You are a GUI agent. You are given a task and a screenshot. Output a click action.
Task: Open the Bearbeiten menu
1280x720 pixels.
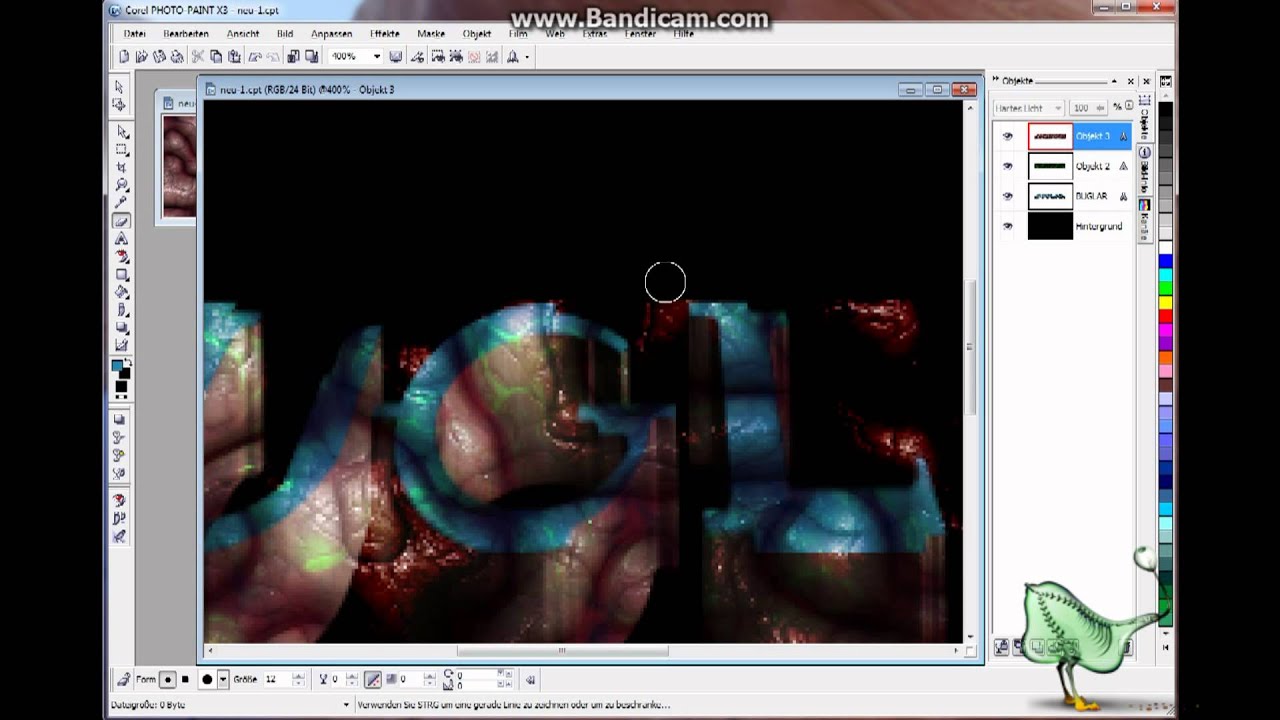coord(186,33)
